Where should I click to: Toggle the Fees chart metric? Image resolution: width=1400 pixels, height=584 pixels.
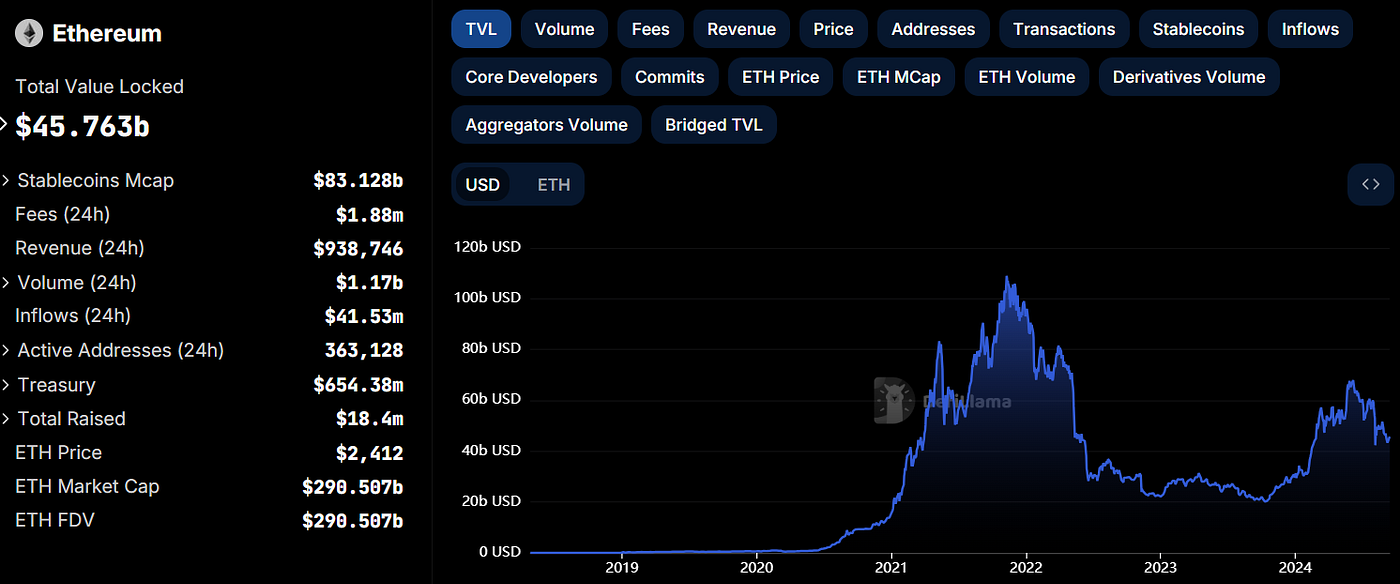coord(650,29)
